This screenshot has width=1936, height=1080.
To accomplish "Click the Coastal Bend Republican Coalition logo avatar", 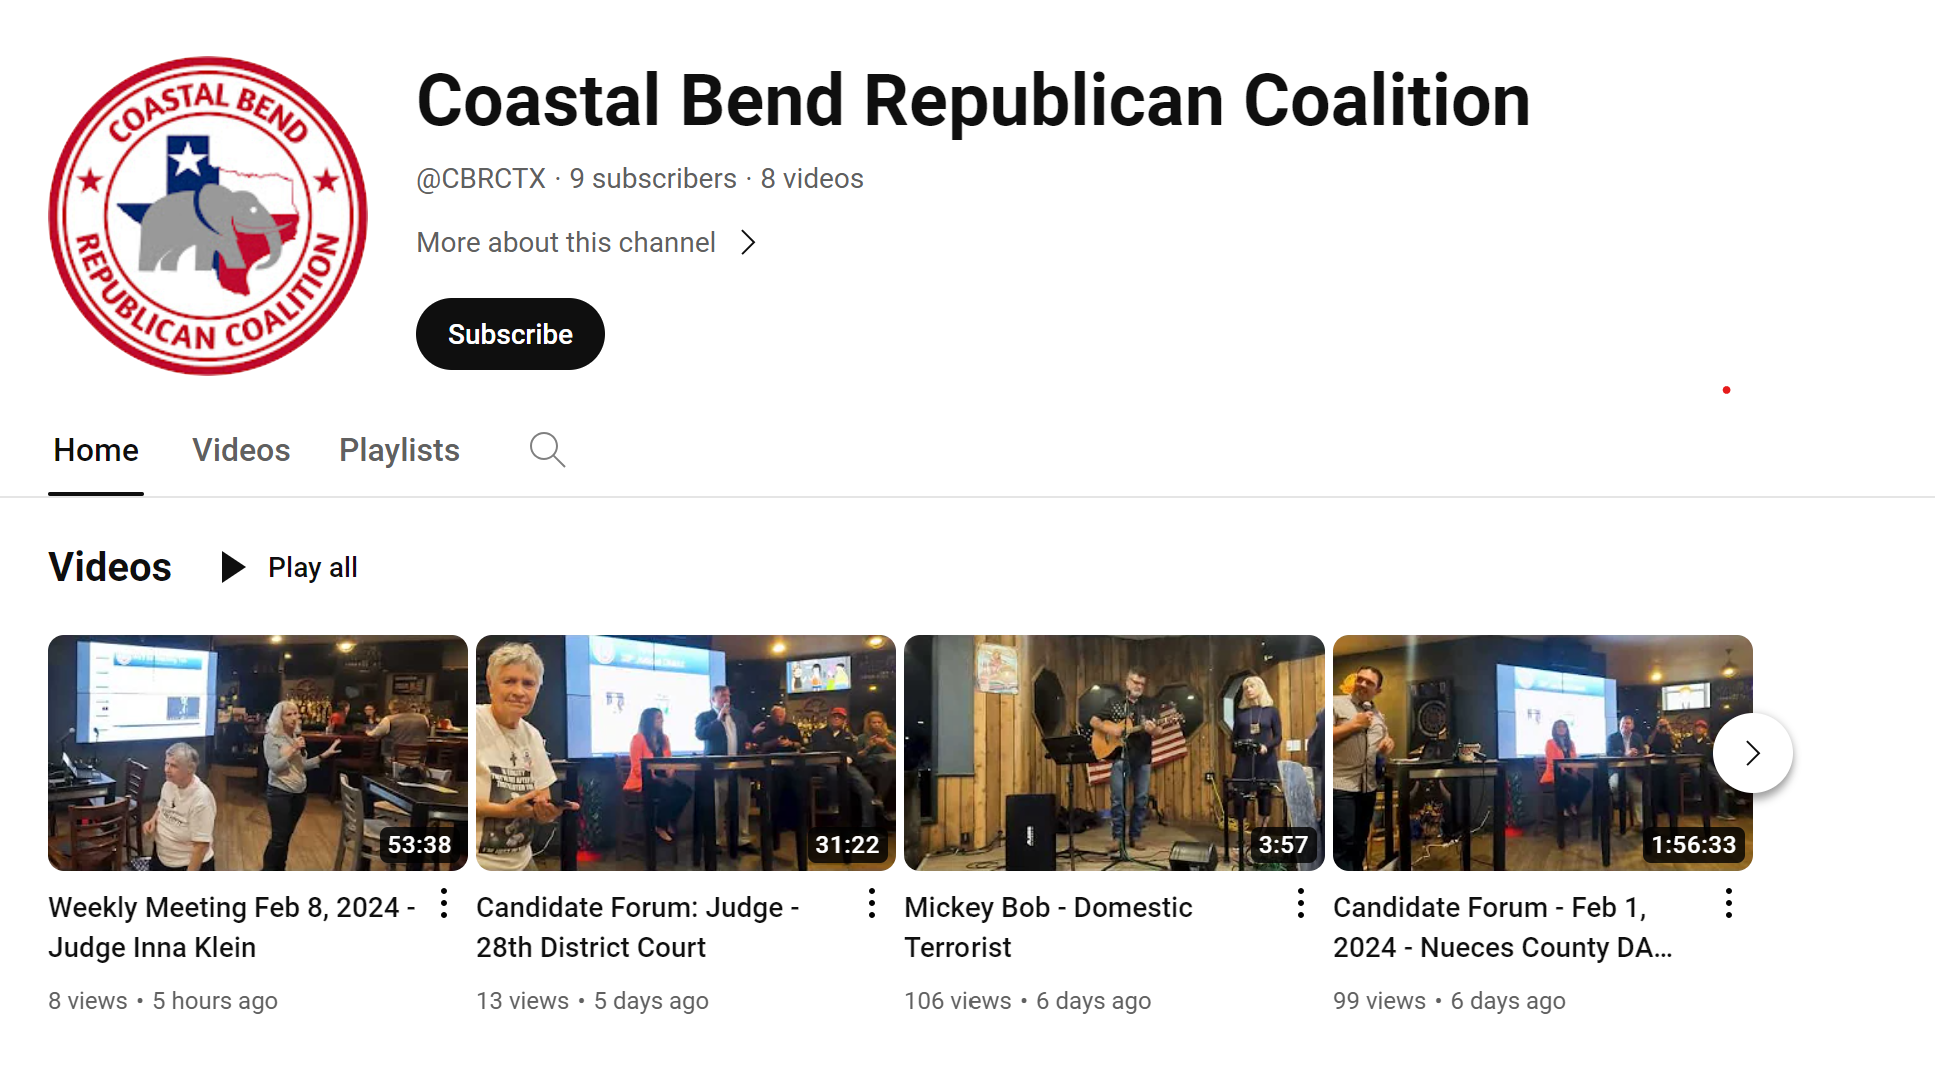I will [x=208, y=216].
